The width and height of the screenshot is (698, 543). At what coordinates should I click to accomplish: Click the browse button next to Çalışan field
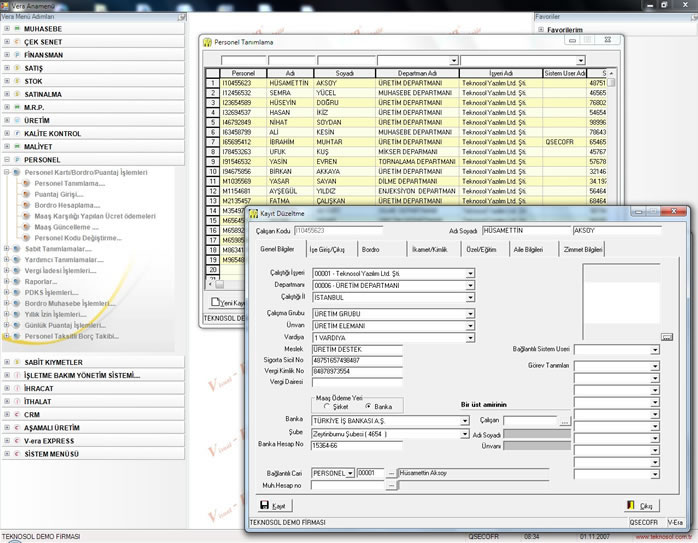click(x=564, y=421)
